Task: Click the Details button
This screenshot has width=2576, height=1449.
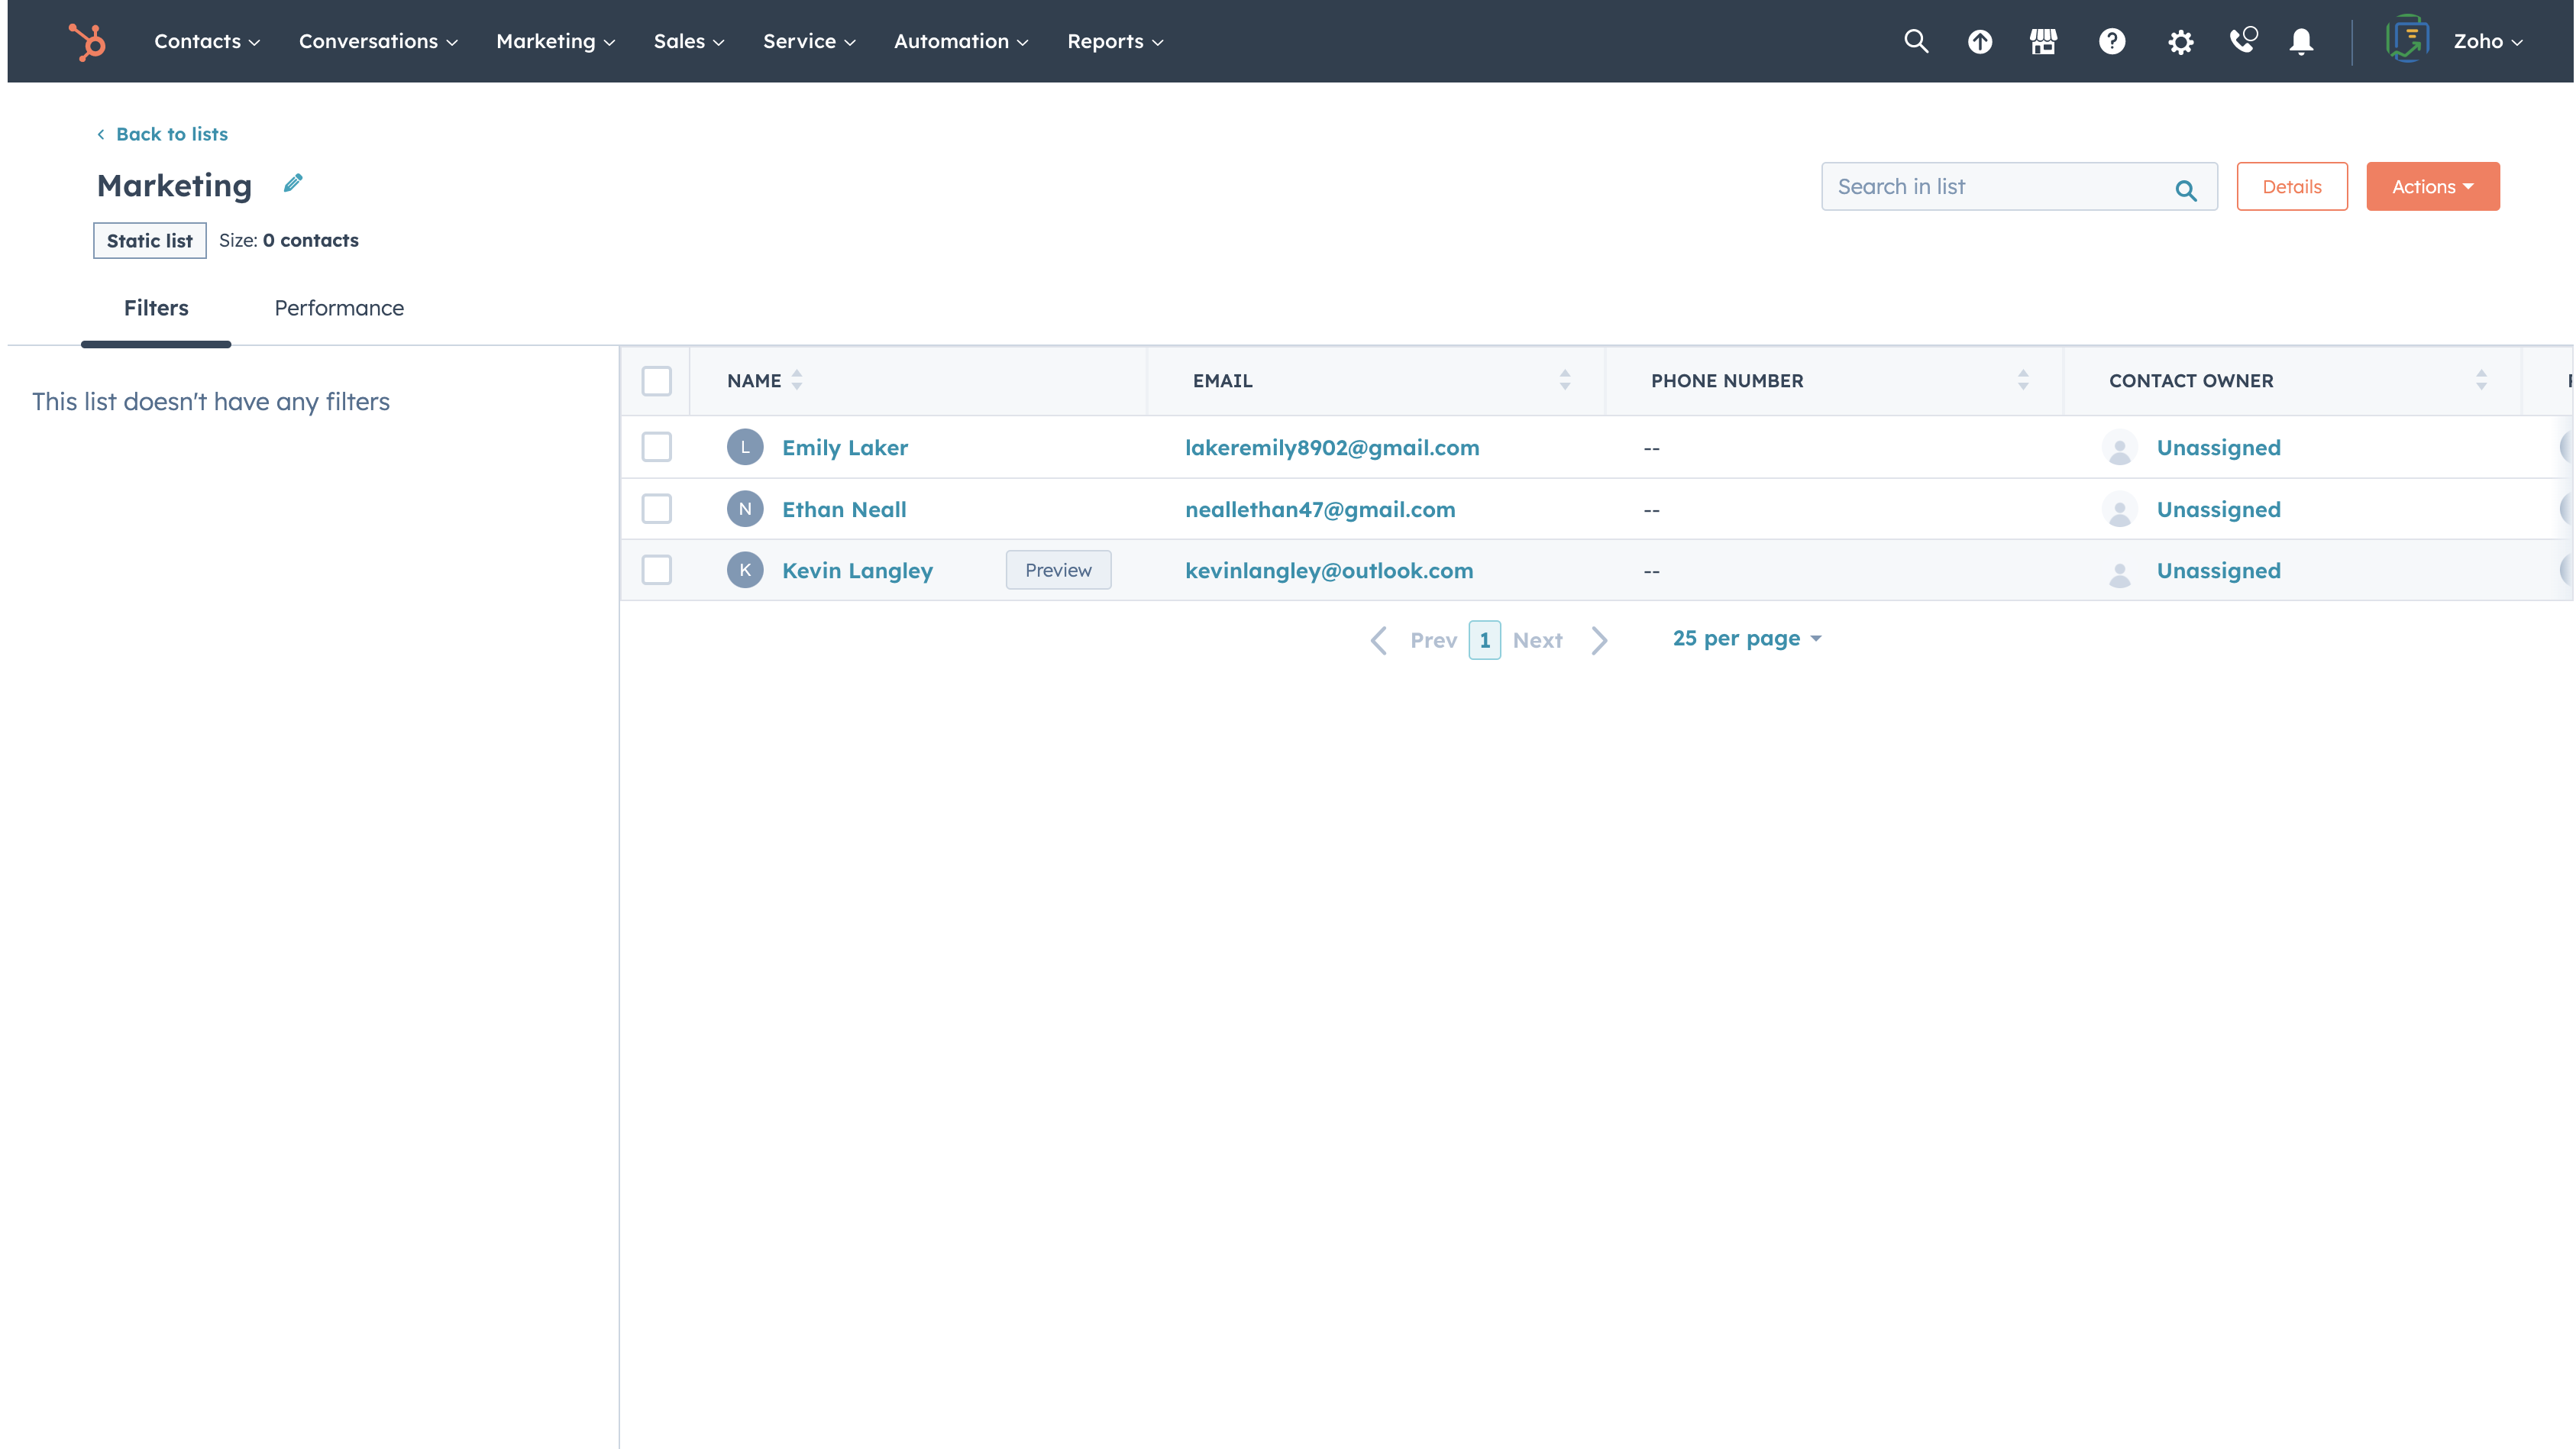Action: [x=2291, y=187]
